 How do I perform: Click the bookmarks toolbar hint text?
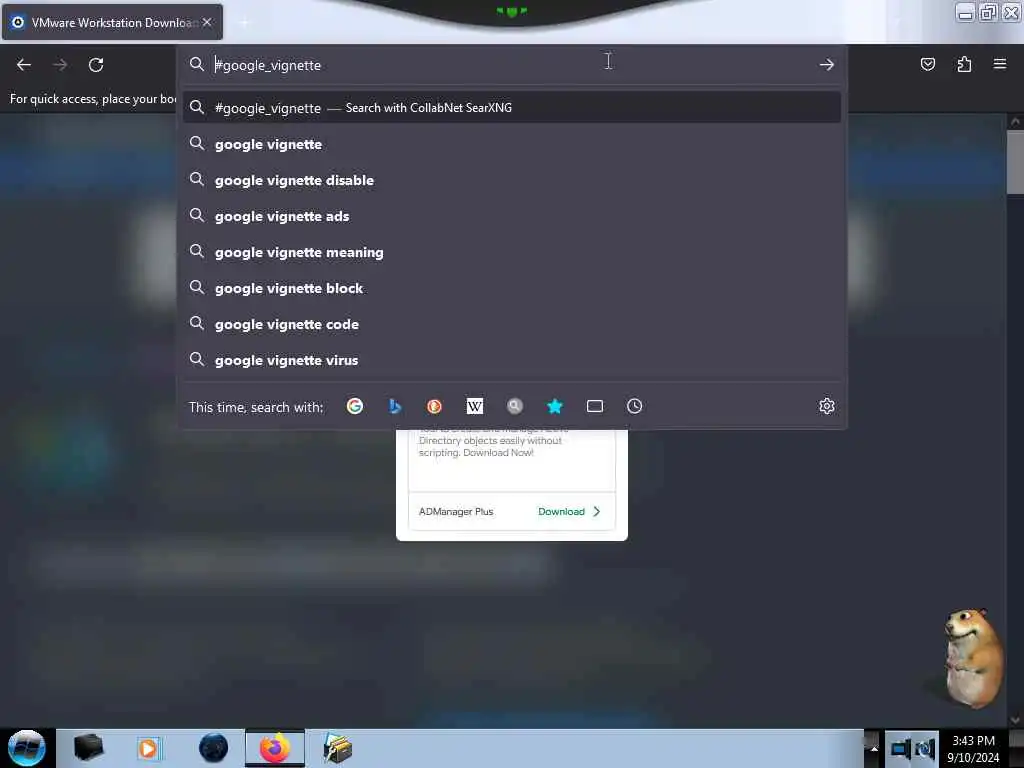pyautogui.click(x=93, y=99)
